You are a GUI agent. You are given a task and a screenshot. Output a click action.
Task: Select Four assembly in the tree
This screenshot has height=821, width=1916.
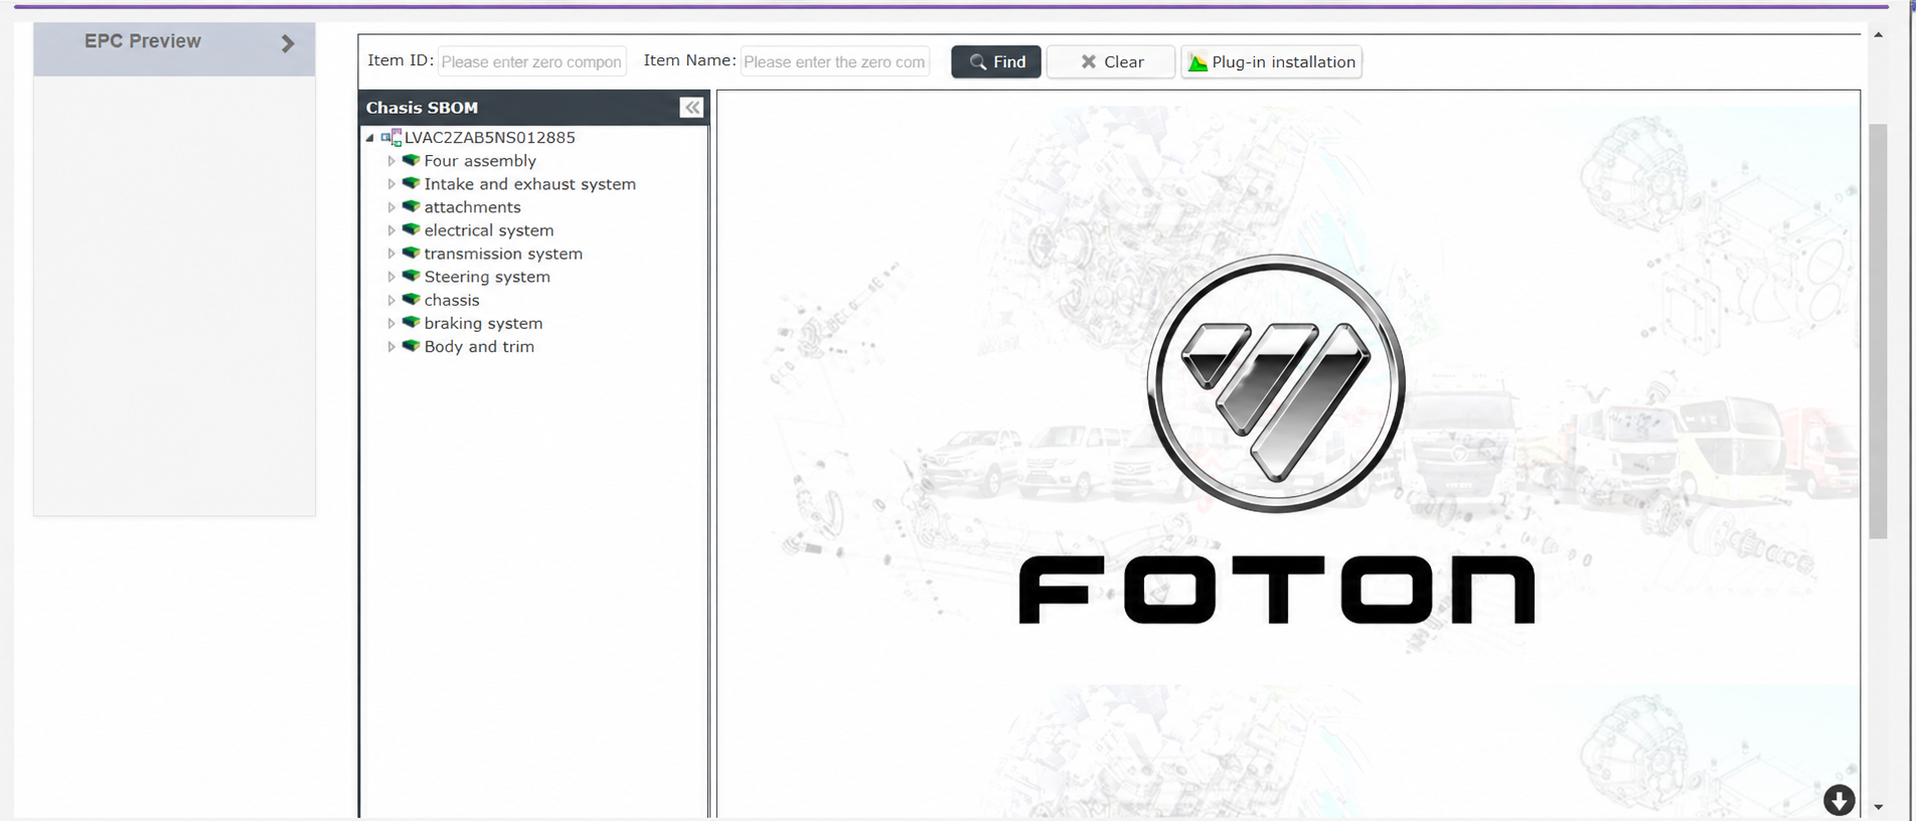pos(480,161)
